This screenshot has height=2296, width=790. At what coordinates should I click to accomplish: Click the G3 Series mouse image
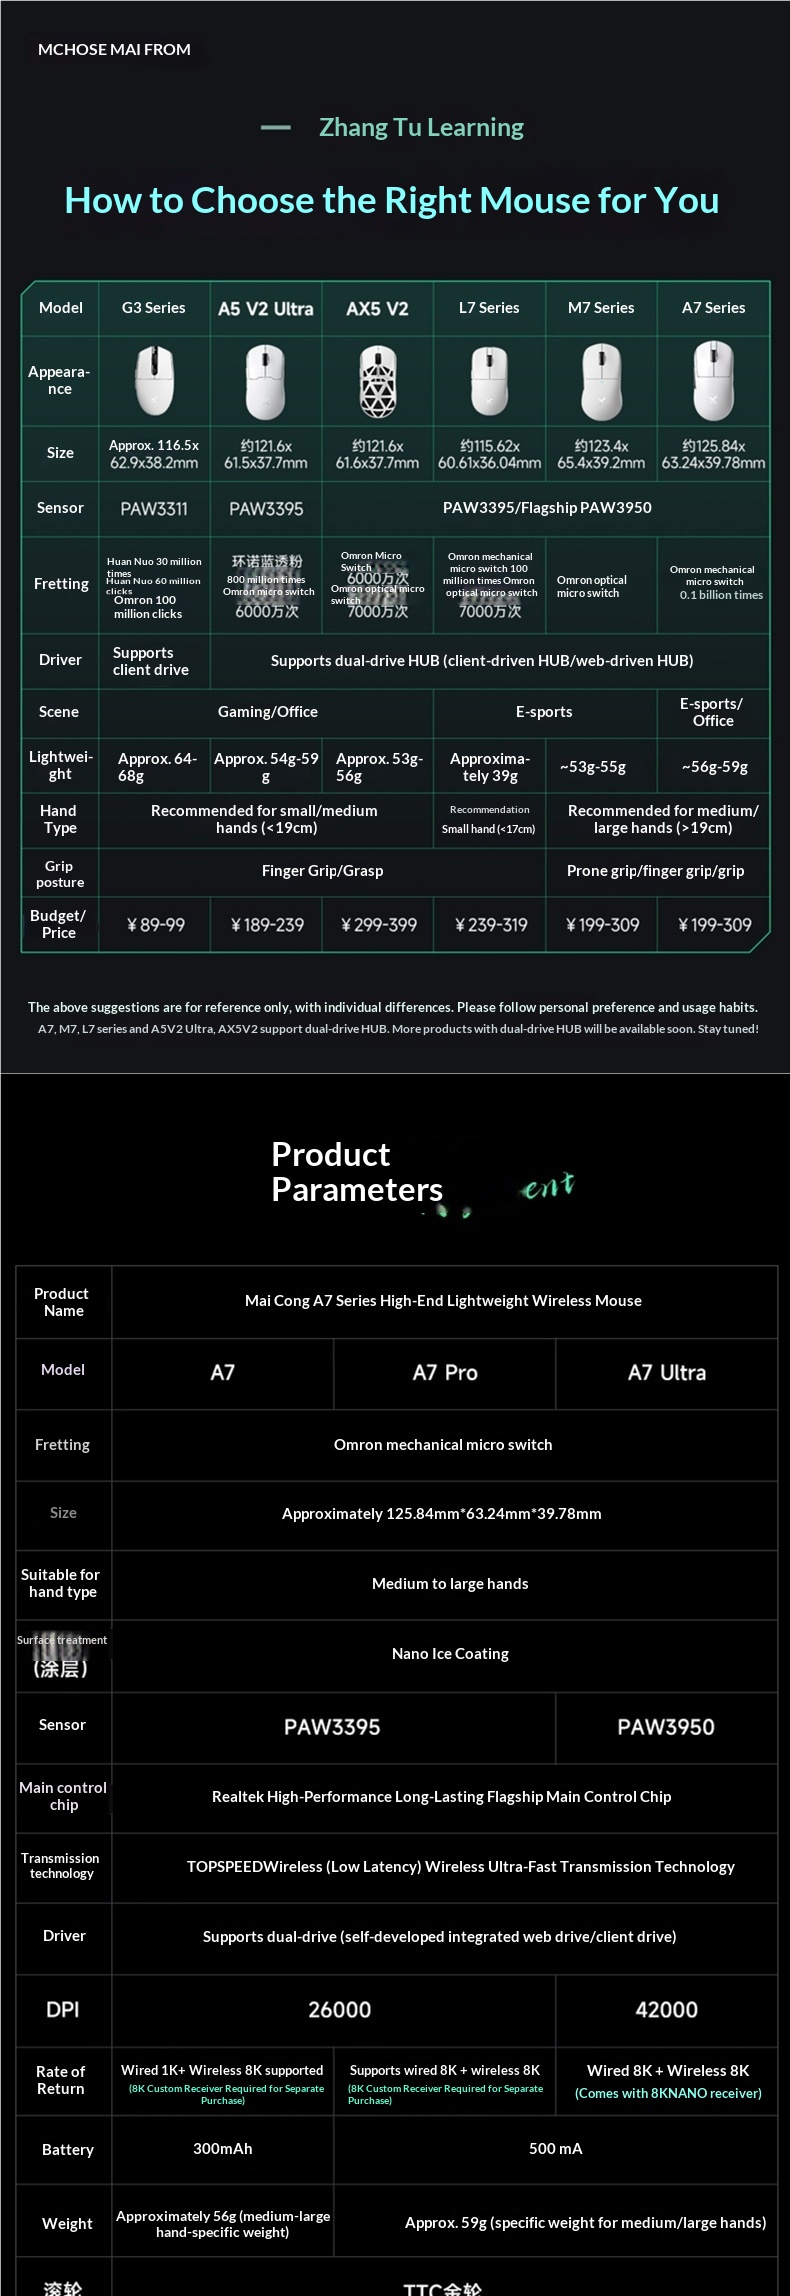coord(154,380)
